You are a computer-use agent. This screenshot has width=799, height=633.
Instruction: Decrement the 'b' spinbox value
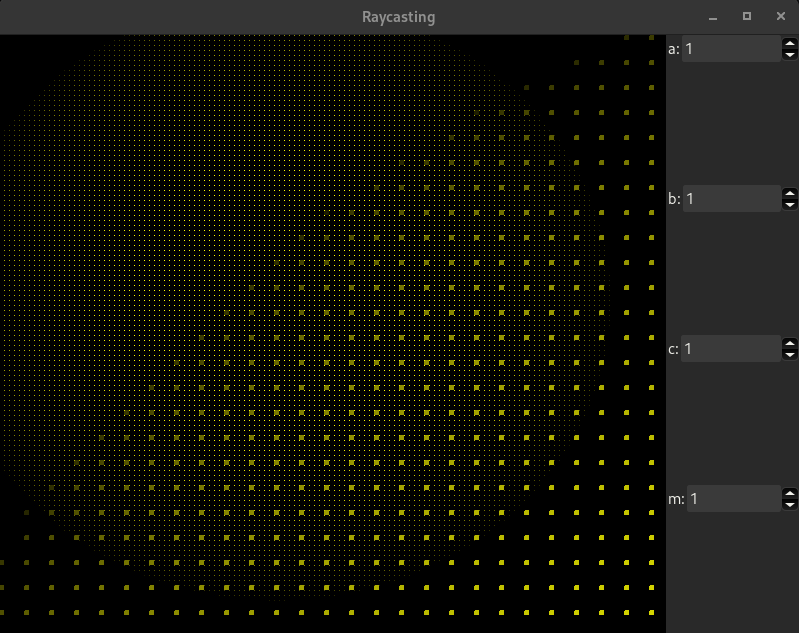(x=790, y=204)
